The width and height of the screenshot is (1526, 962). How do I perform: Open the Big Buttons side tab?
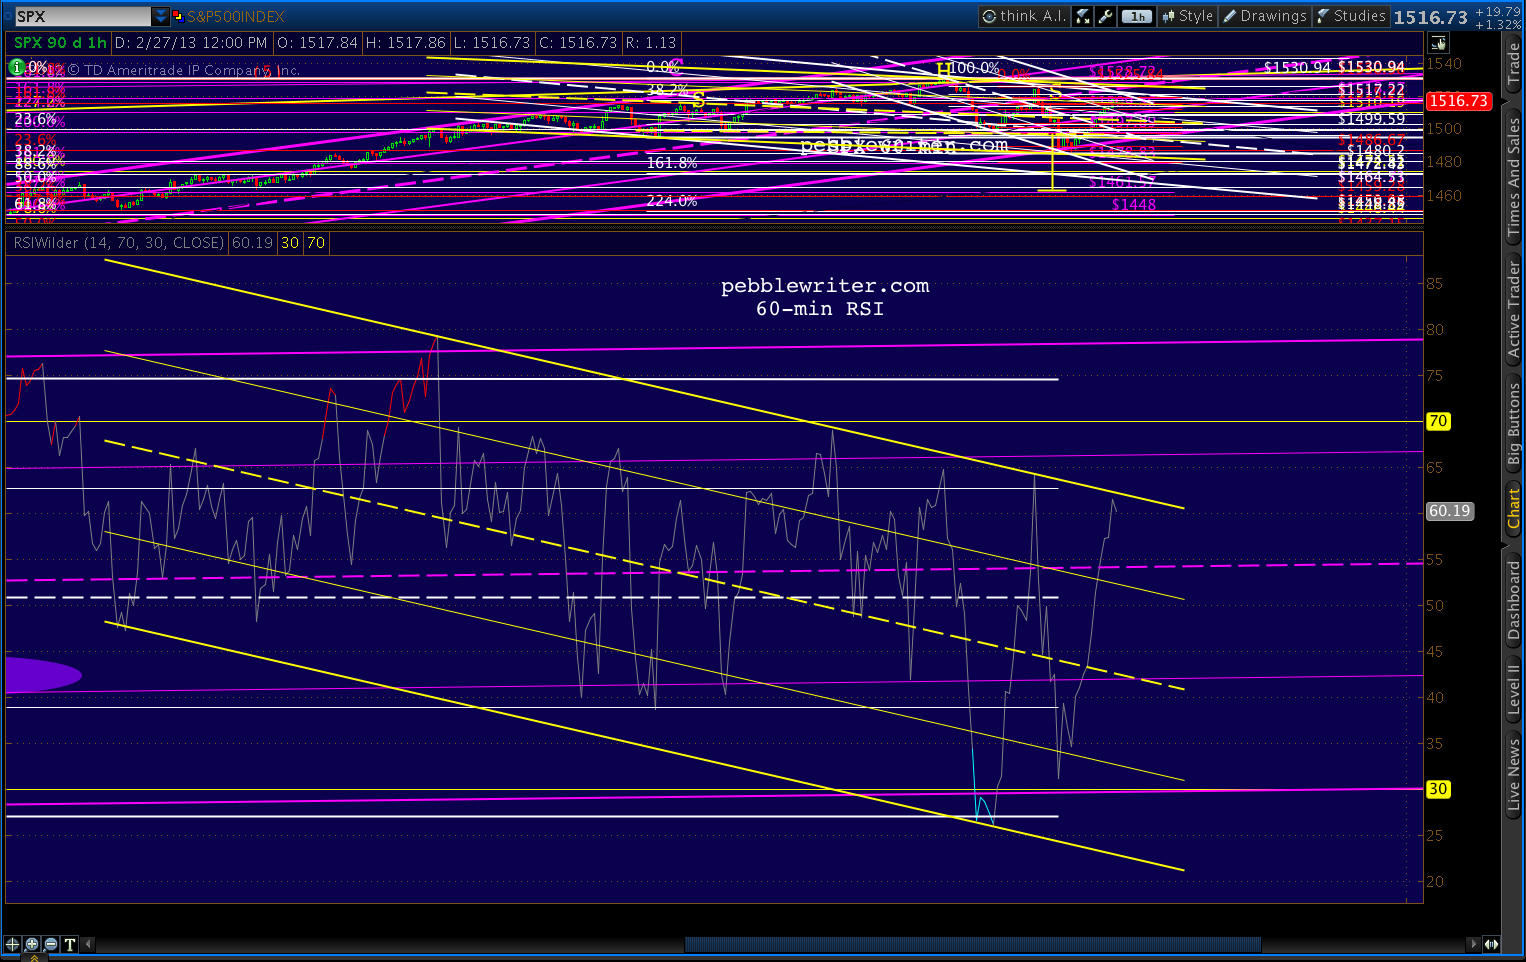[1514, 425]
